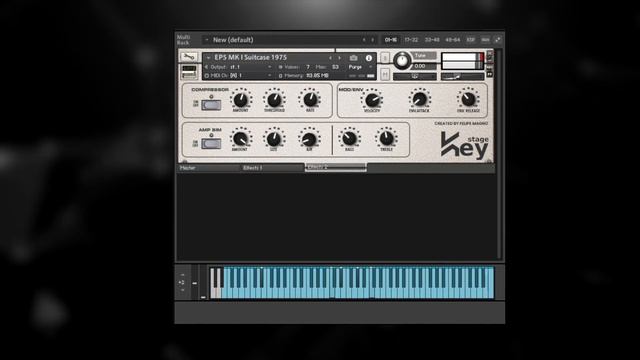Click the Compressor Amount knob
The width and height of the screenshot is (640, 360).
(x=240, y=100)
